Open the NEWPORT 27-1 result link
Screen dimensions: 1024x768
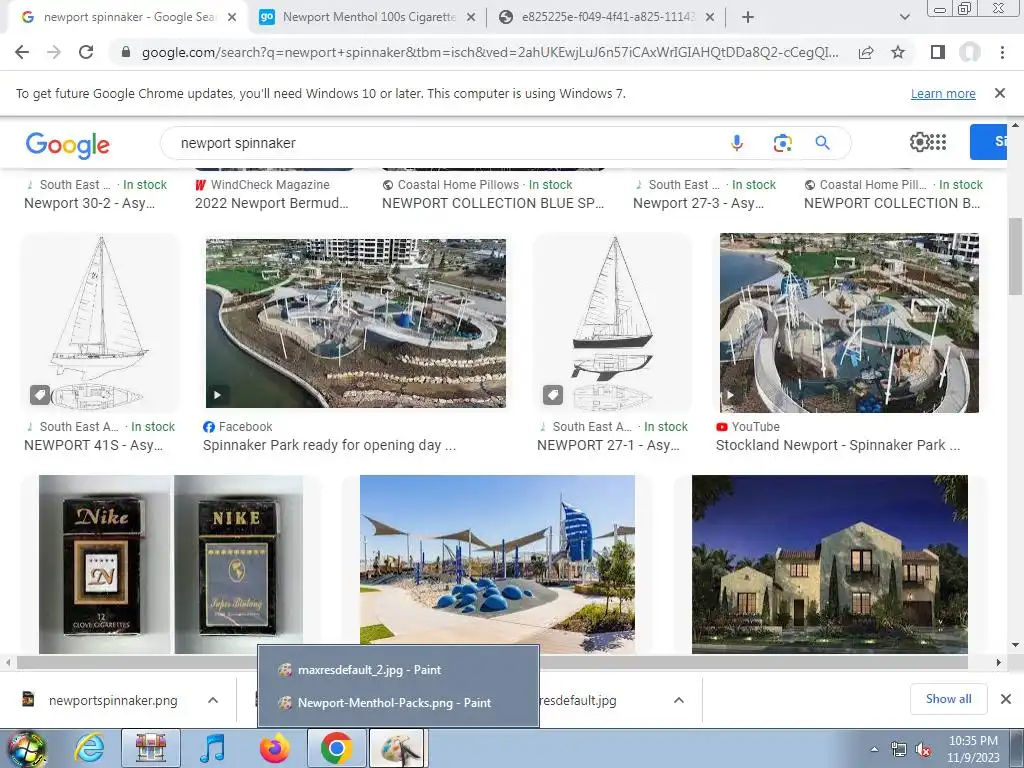pos(608,445)
